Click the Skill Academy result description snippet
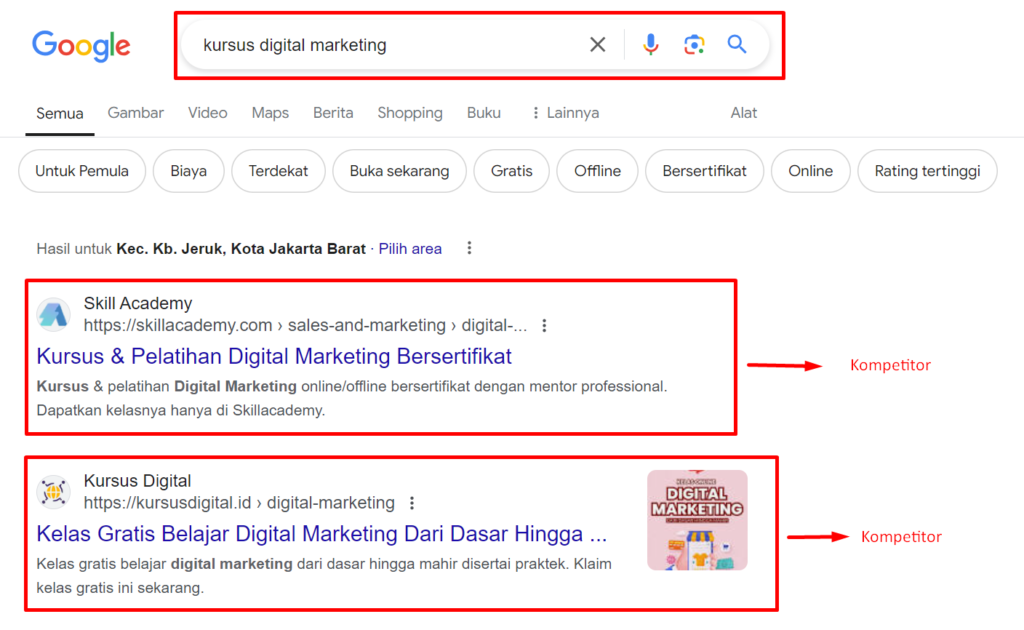The image size is (1024, 630). [x=352, y=398]
